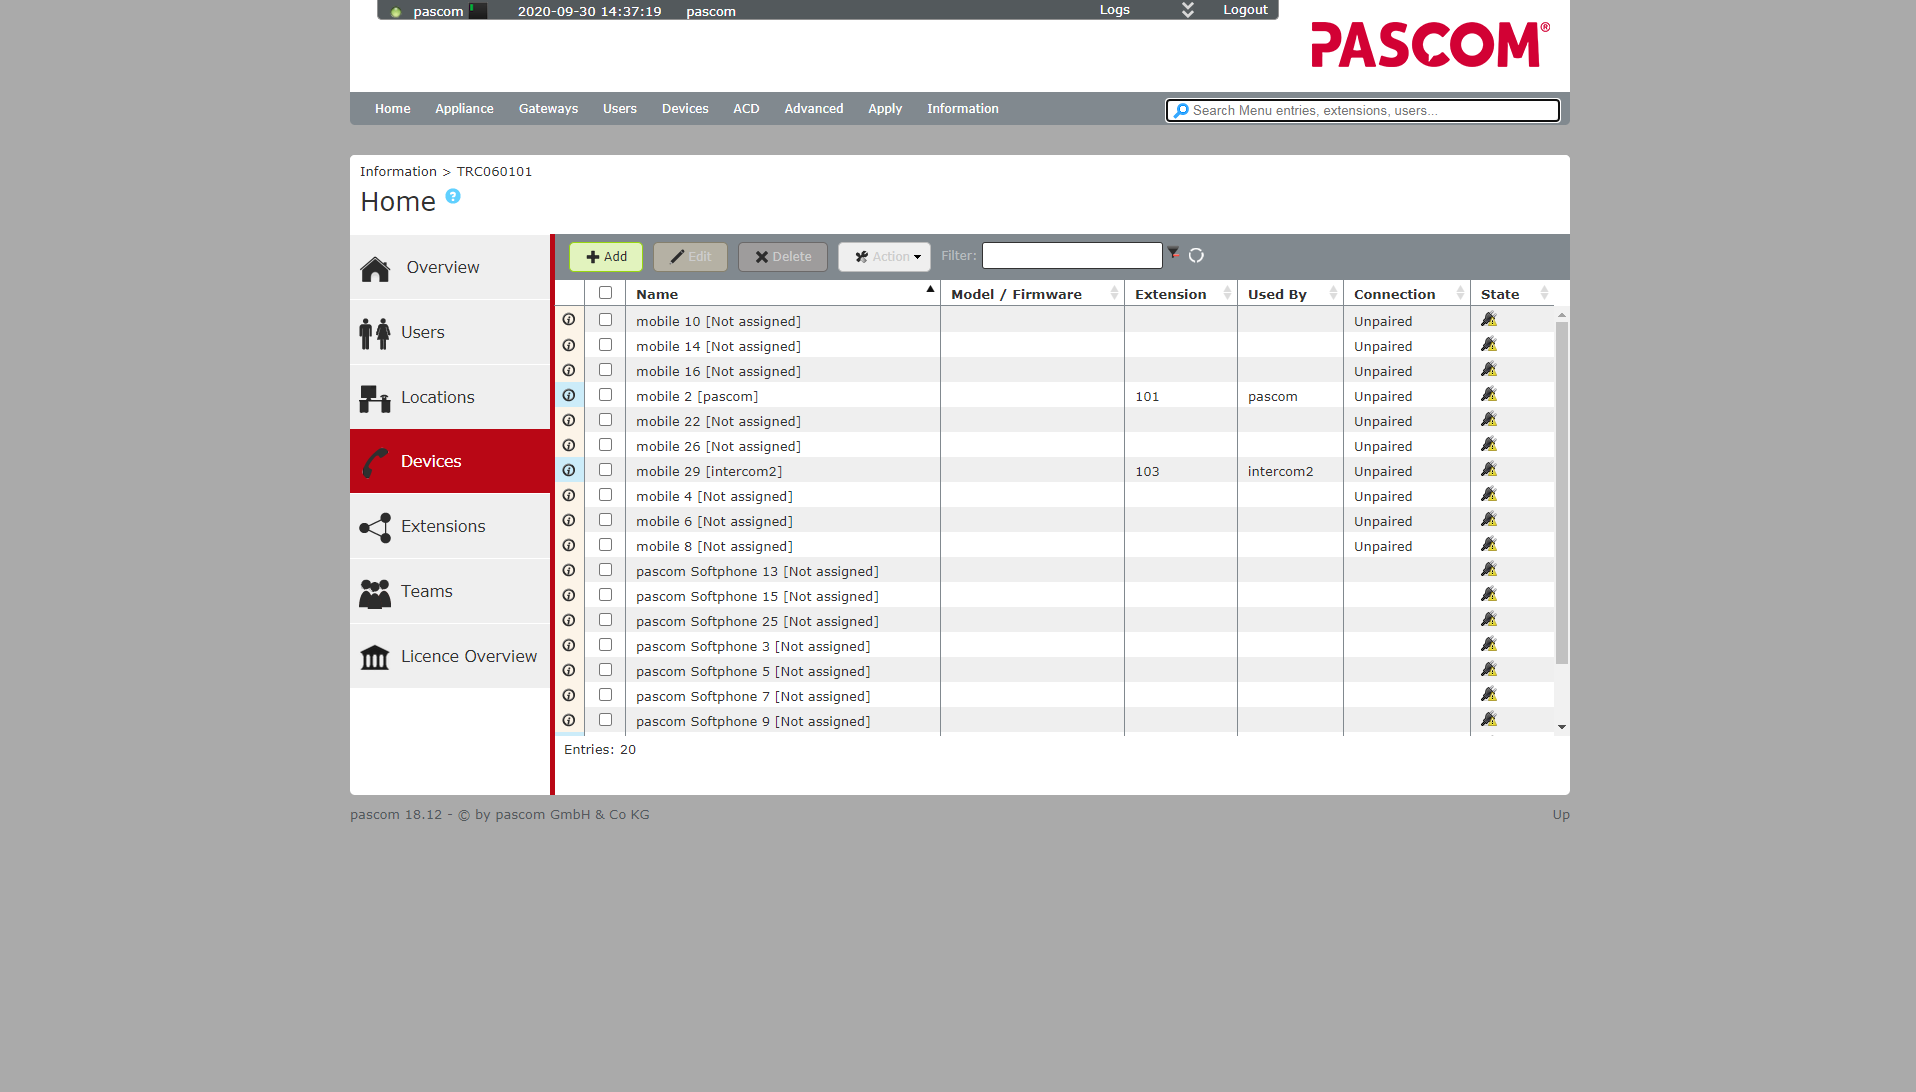Screen dimensions: 1916x1092
Task: Toggle the select-all checkbox in header
Action: click(605, 293)
